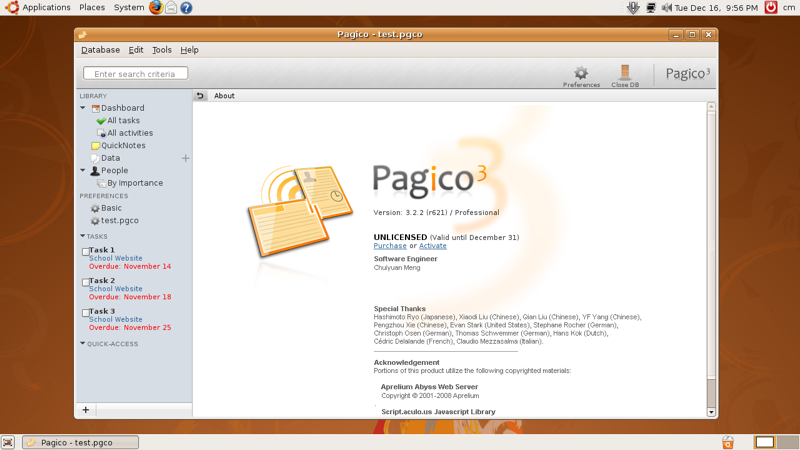Open the QuickNotes sticky note icon
The image size is (800, 450).
click(95, 146)
